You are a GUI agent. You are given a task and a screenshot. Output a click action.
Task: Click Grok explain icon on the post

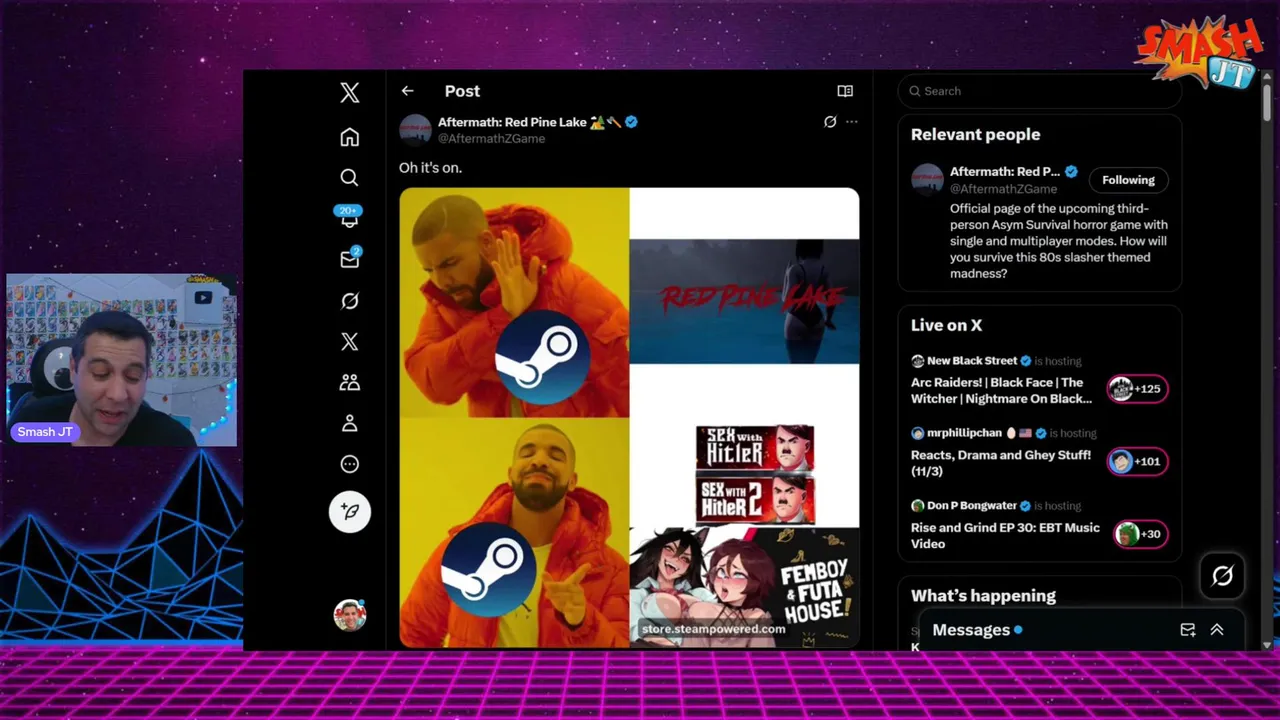[830, 122]
